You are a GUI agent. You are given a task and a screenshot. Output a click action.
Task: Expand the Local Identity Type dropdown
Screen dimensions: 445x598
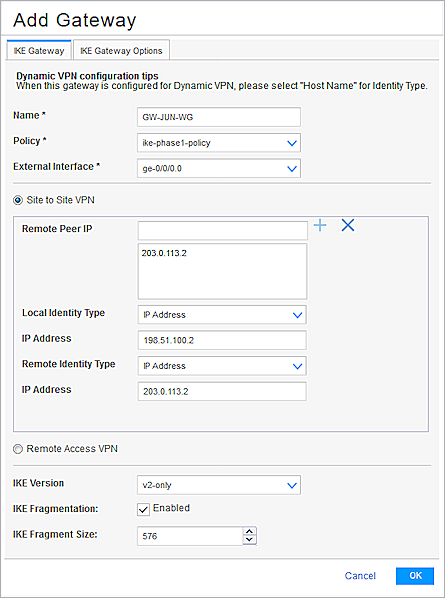coord(222,315)
